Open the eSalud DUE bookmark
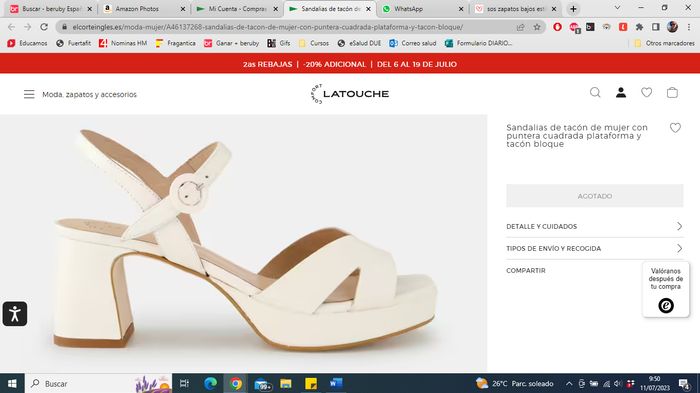Image resolution: width=700 pixels, height=393 pixels. [x=359, y=43]
